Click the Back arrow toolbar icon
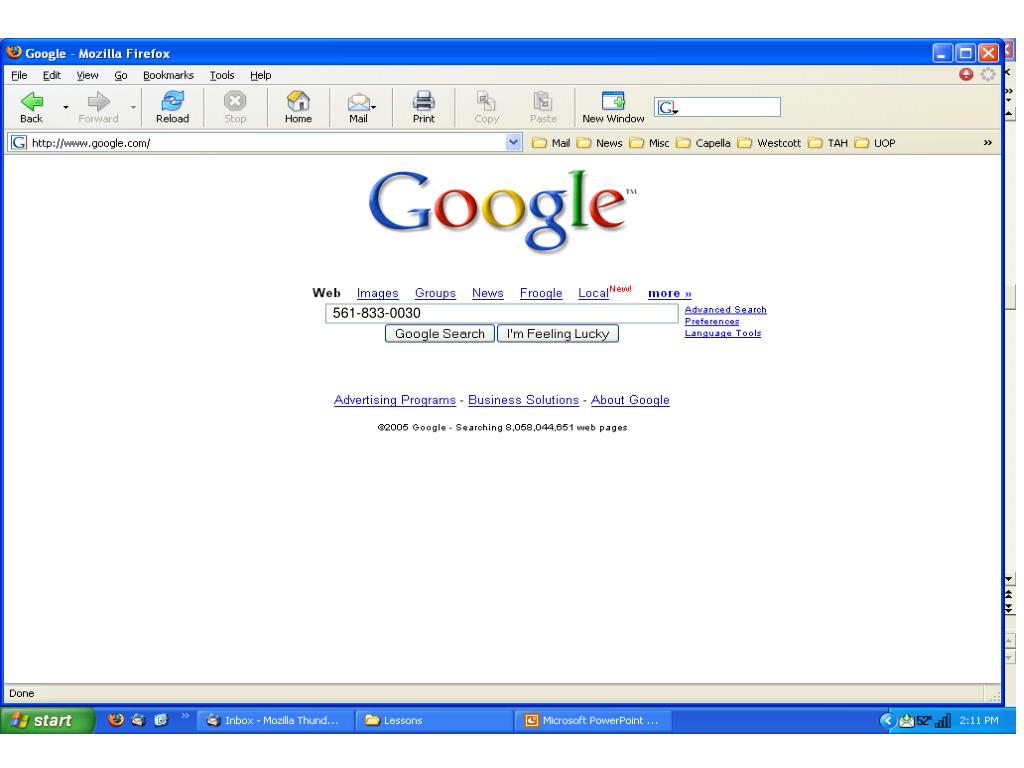 (x=31, y=101)
